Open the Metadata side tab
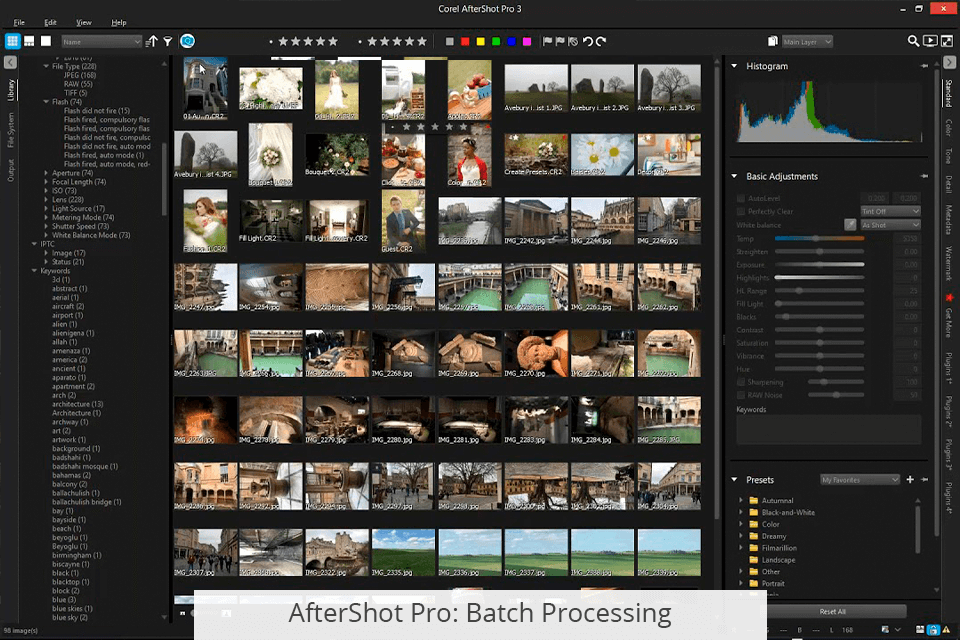The height and width of the screenshot is (640, 960). pos(949,219)
